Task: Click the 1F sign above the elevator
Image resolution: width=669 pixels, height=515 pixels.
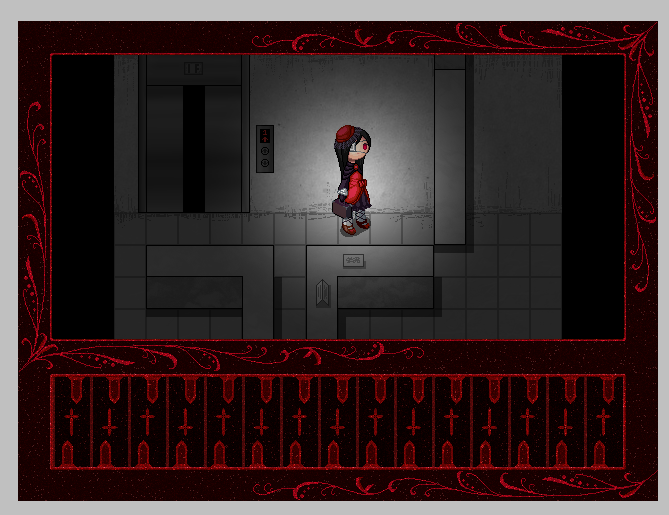Action: (193, 68)
